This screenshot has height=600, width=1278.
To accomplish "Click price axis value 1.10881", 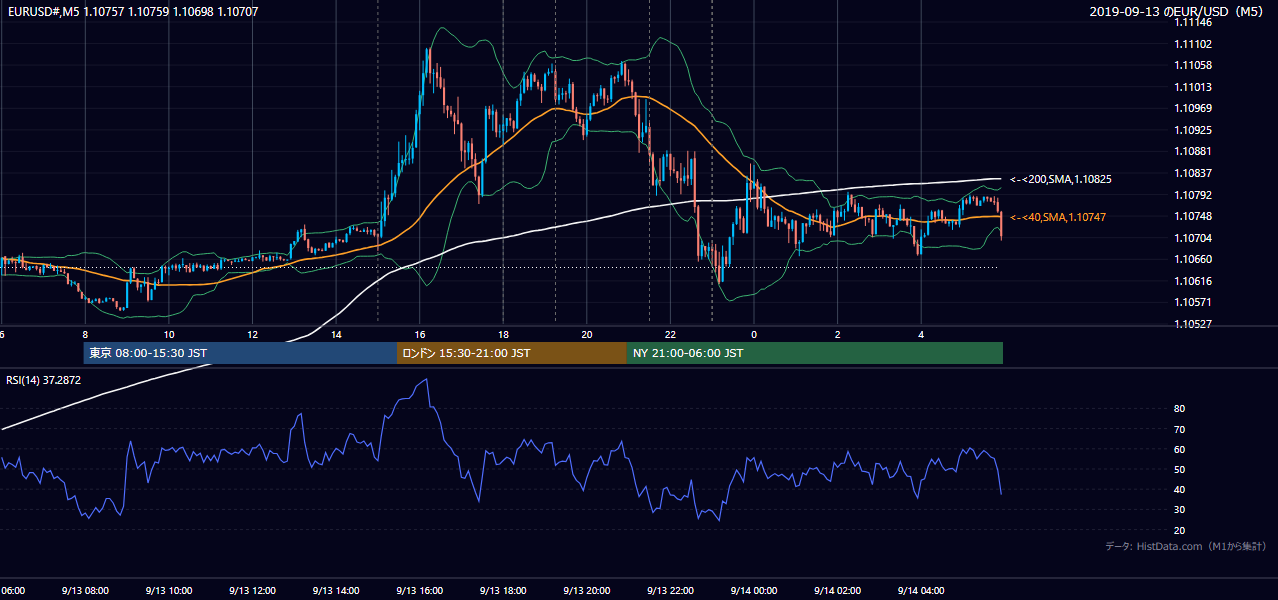I will 1192,151.
